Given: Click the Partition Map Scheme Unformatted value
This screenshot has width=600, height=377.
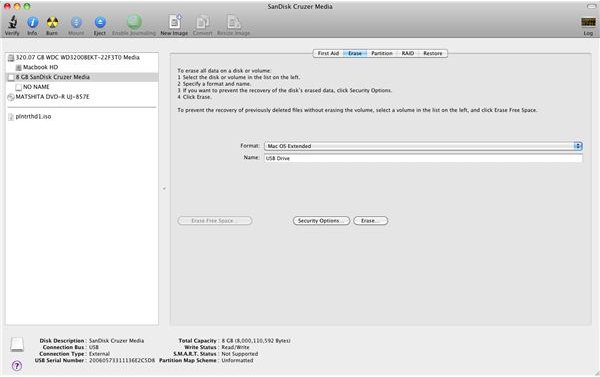Looking at the screenshot, I should point(237,361).
